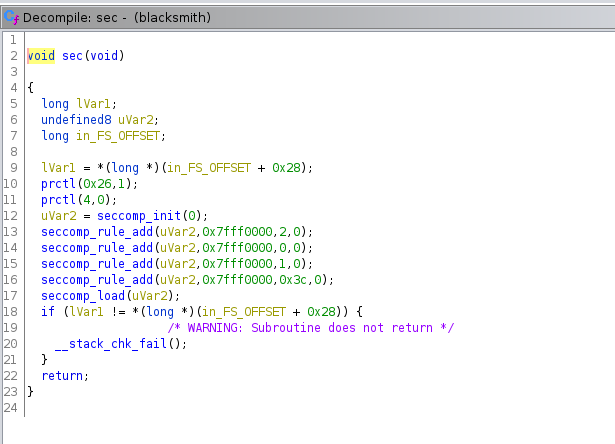Click the WARNING subroutine does not return comment
Image resolution: width=615 pixels, height=444 pixels.
(x=310, y=327)
